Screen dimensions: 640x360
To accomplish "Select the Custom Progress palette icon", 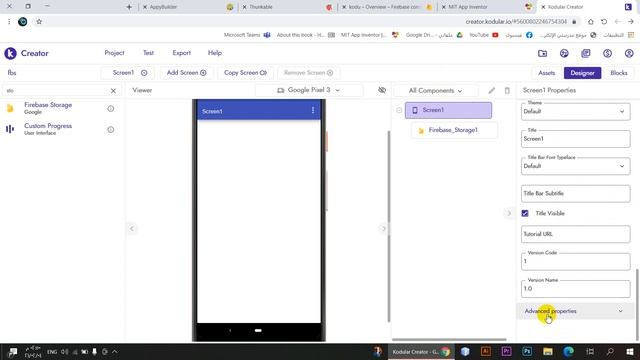I will click(10, 129).
